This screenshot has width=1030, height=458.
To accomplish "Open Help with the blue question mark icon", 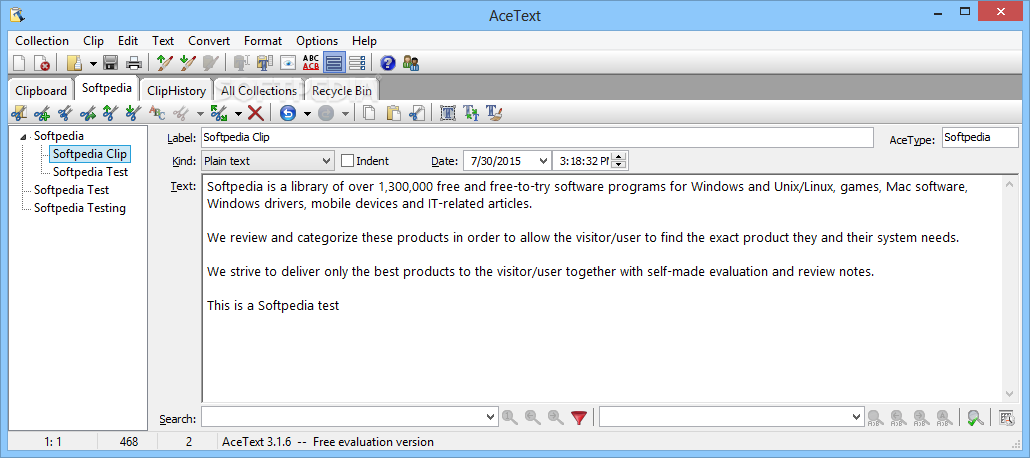I will coord(388,63).
